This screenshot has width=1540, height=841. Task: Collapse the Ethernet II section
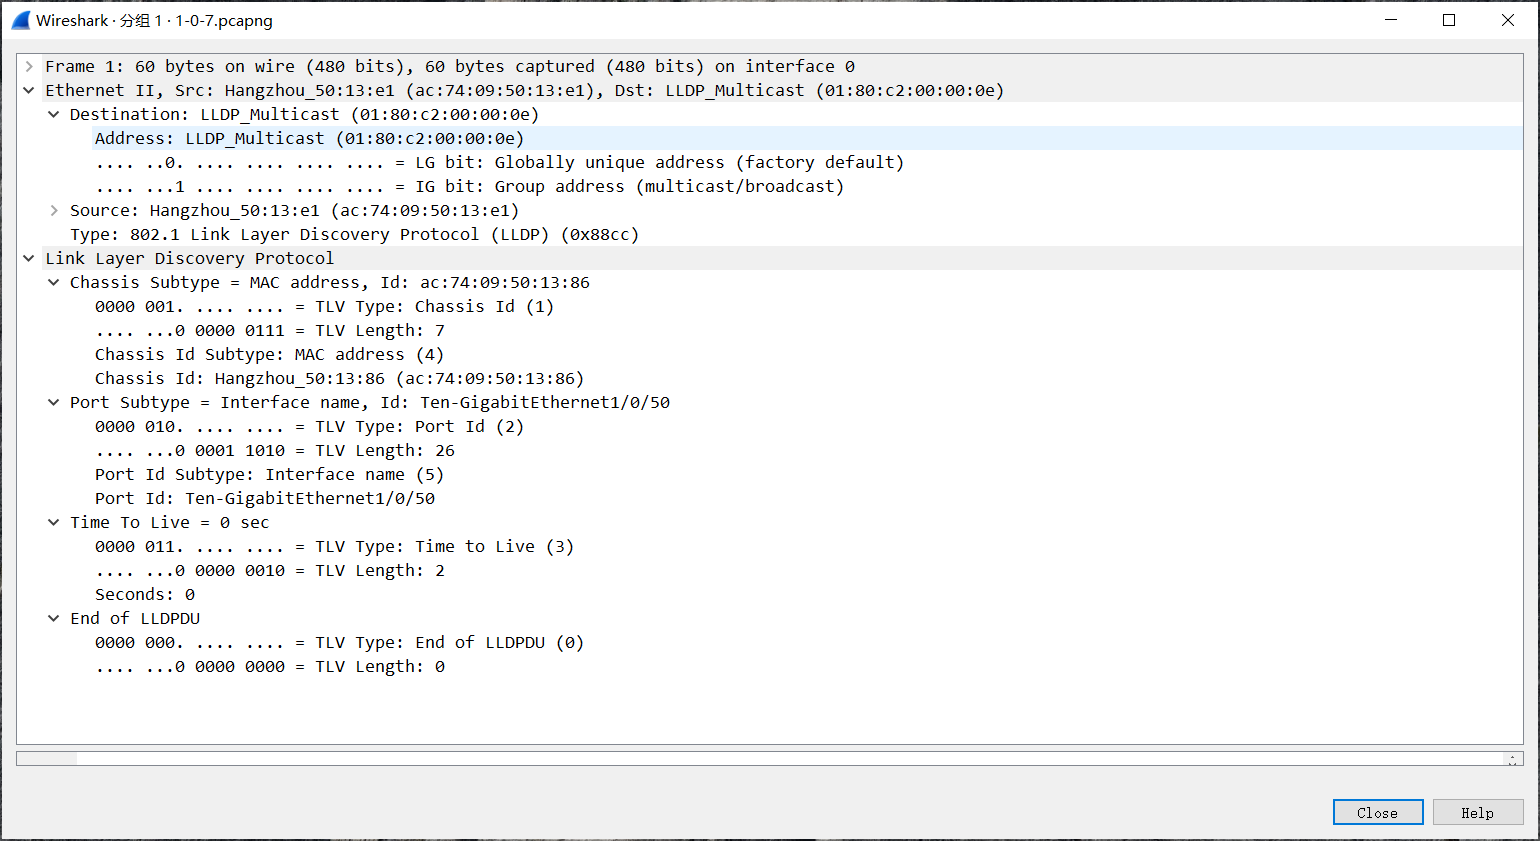point(29,91)
